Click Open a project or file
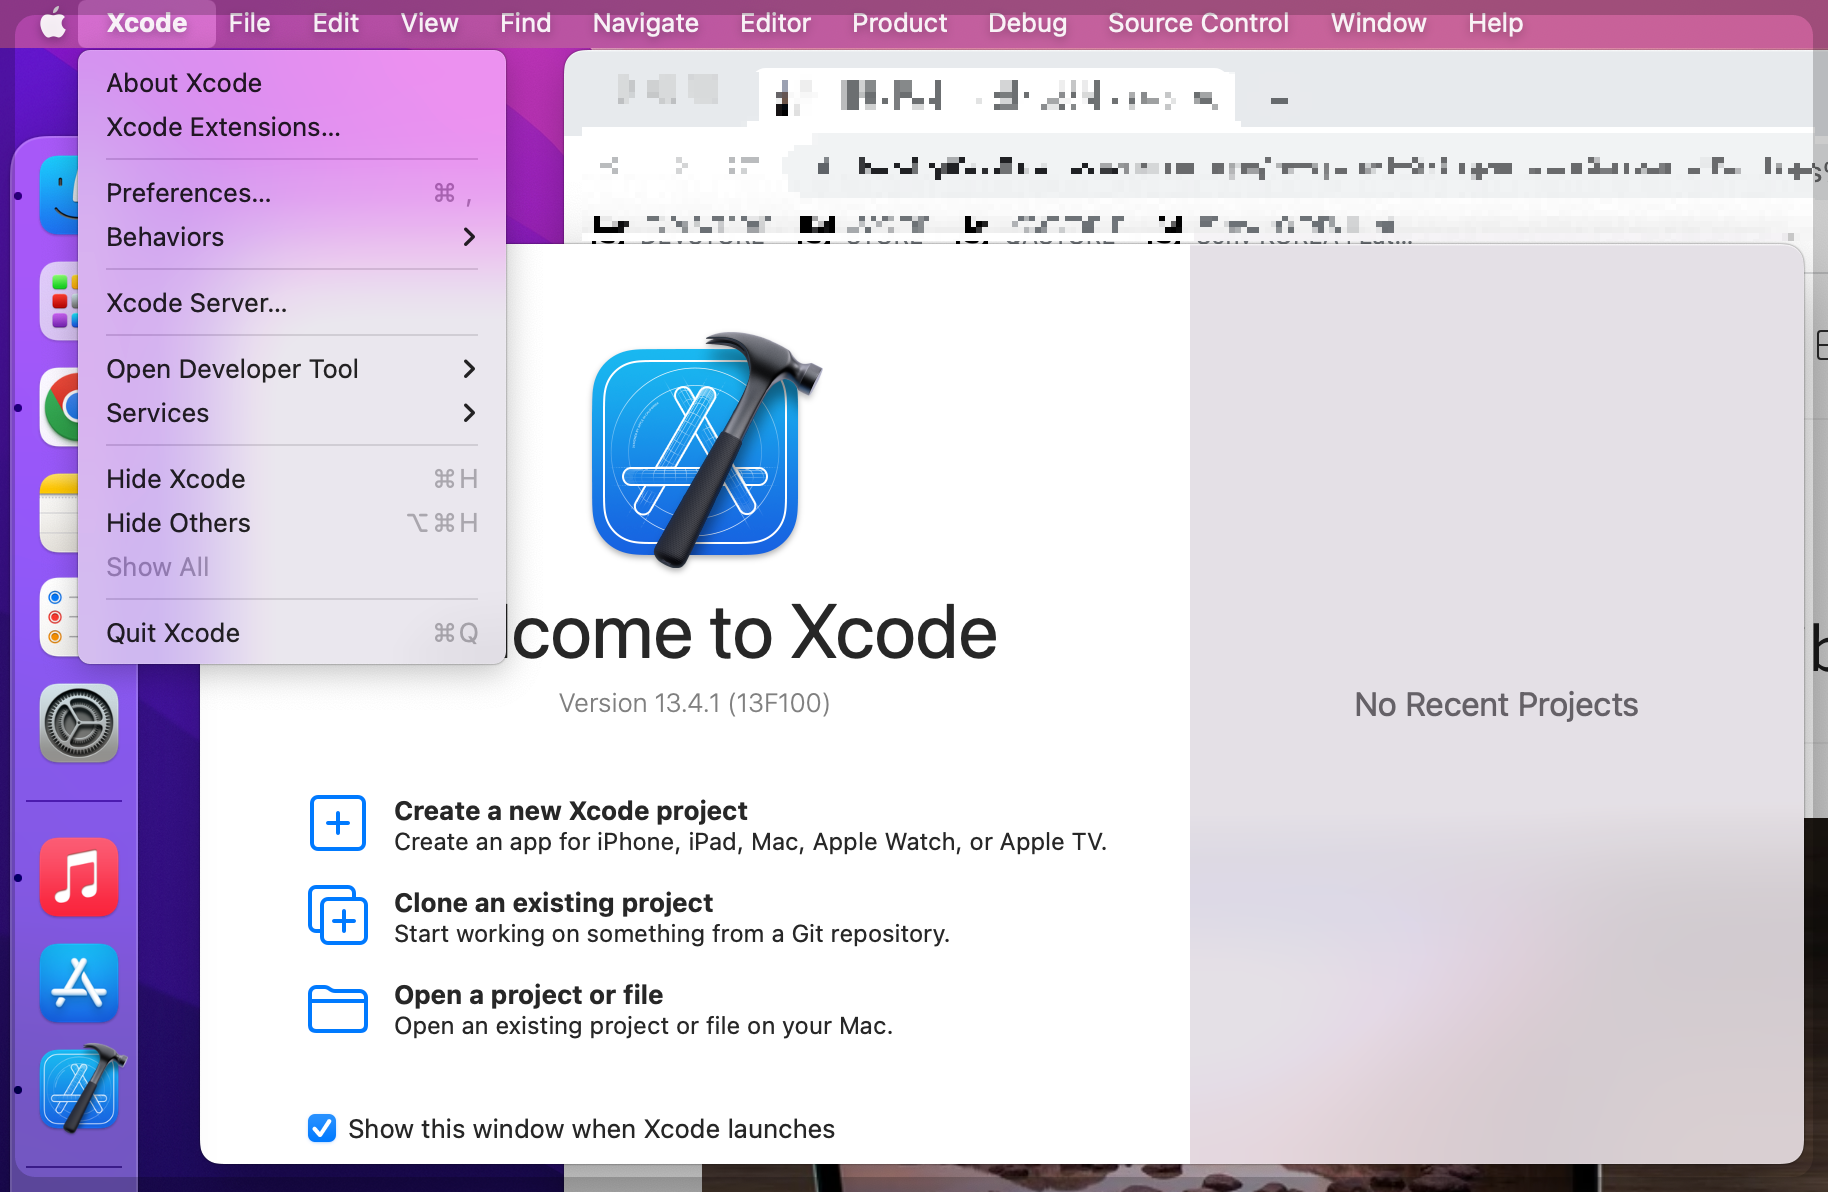The height and width of the screenshot is (1192, 1828). [529, 995]
